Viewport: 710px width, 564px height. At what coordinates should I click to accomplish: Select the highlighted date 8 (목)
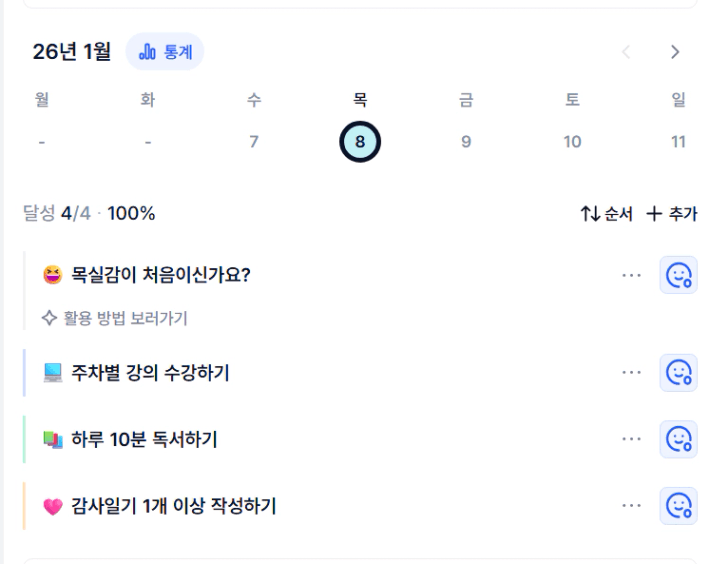360,142
